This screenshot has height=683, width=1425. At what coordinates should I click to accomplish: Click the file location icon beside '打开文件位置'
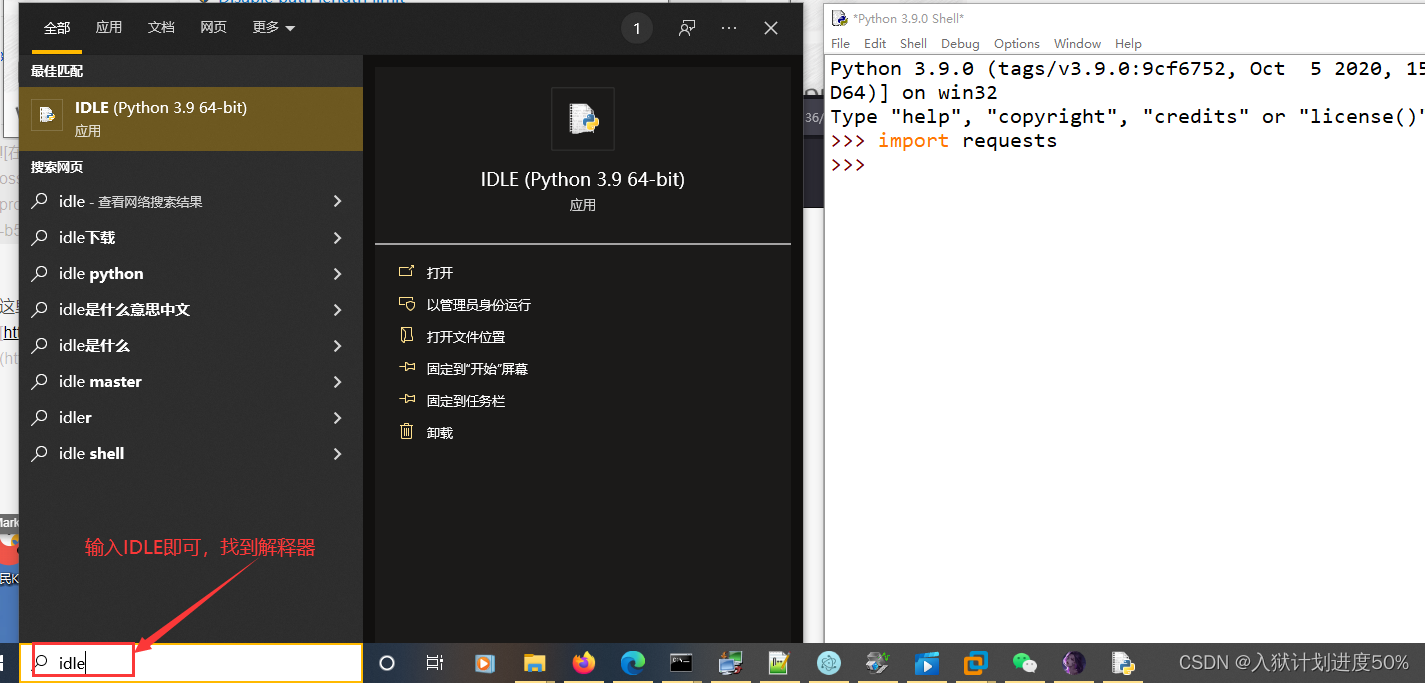point(406,336)
